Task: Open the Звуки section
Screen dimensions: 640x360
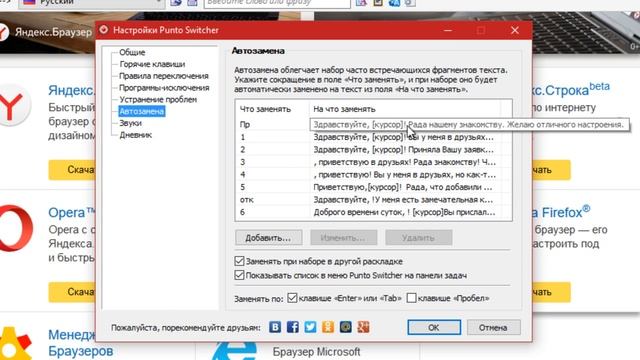Action: pyautogui.click(x=131, y=123)
